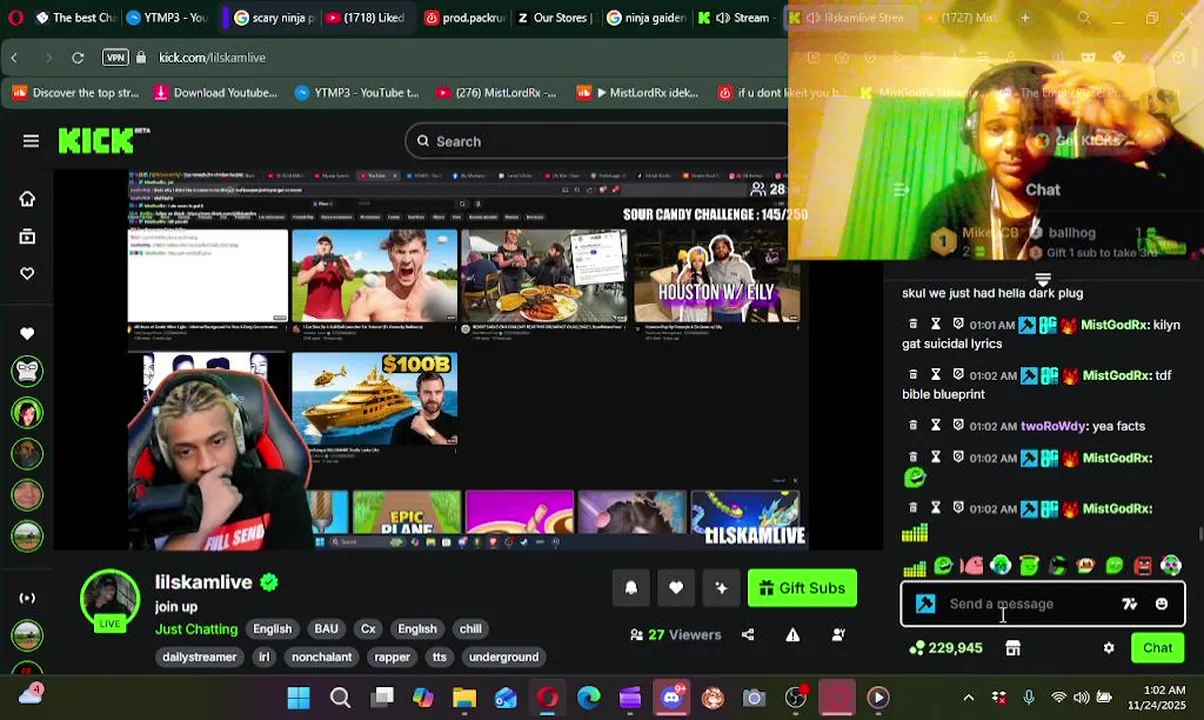Image resolution: width=1204 pixels, height=720 pixels.
Task: Report stream with warning triangle icon
Action: (x=793, y=635)
